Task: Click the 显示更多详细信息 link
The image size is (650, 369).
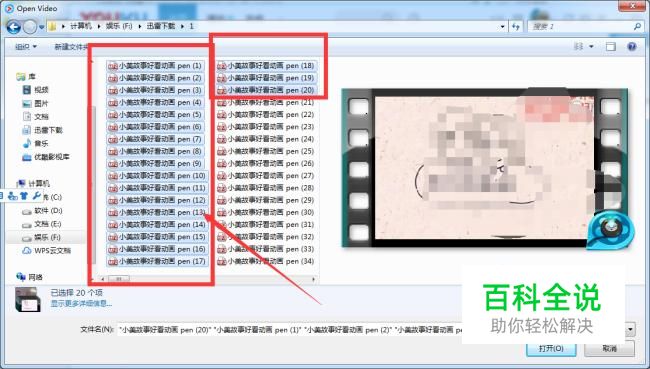Action: pos(81,304)
